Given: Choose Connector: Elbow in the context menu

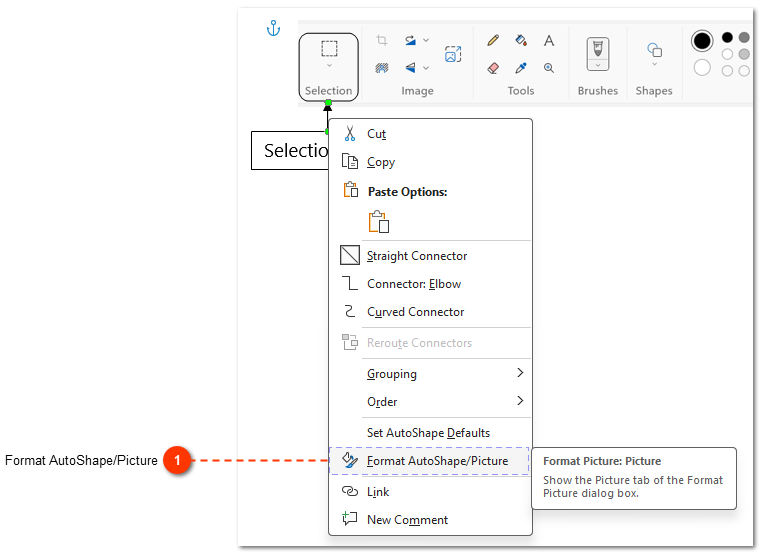Looking at the screenshot, I should click(x=430, y=284).
